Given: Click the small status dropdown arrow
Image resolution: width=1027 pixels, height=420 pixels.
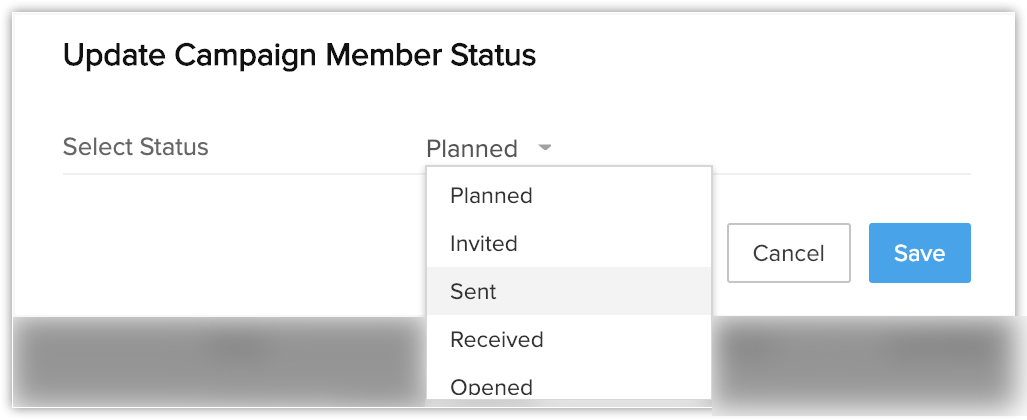Looking at the screenshot, I should 545,148.
